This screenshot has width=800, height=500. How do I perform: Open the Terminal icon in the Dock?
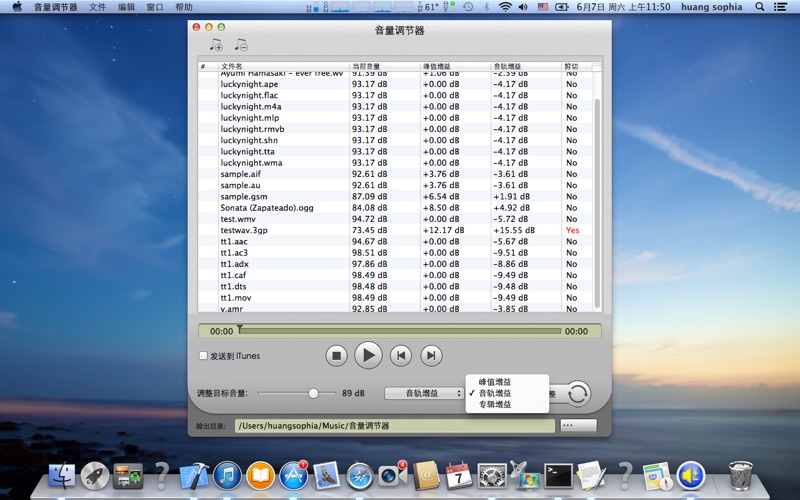point(557,476)
